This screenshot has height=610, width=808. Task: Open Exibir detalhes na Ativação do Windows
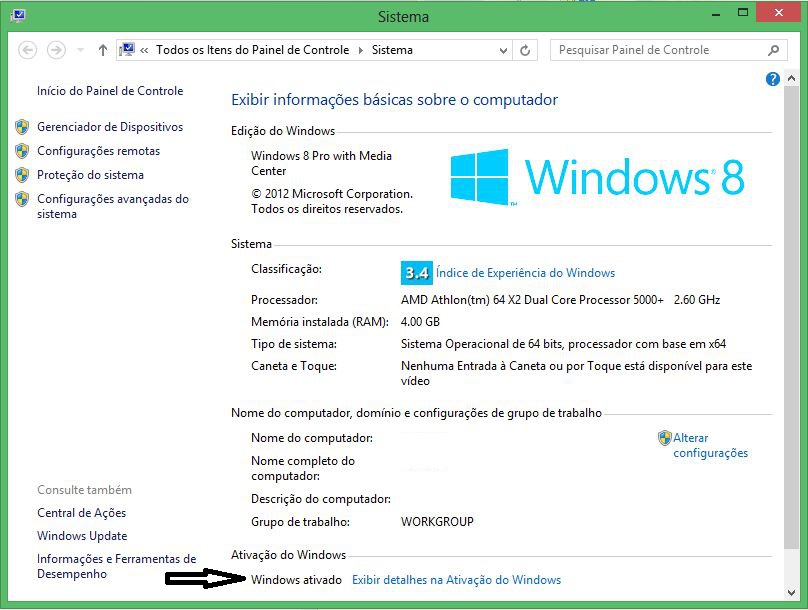(x=456, y=580)
